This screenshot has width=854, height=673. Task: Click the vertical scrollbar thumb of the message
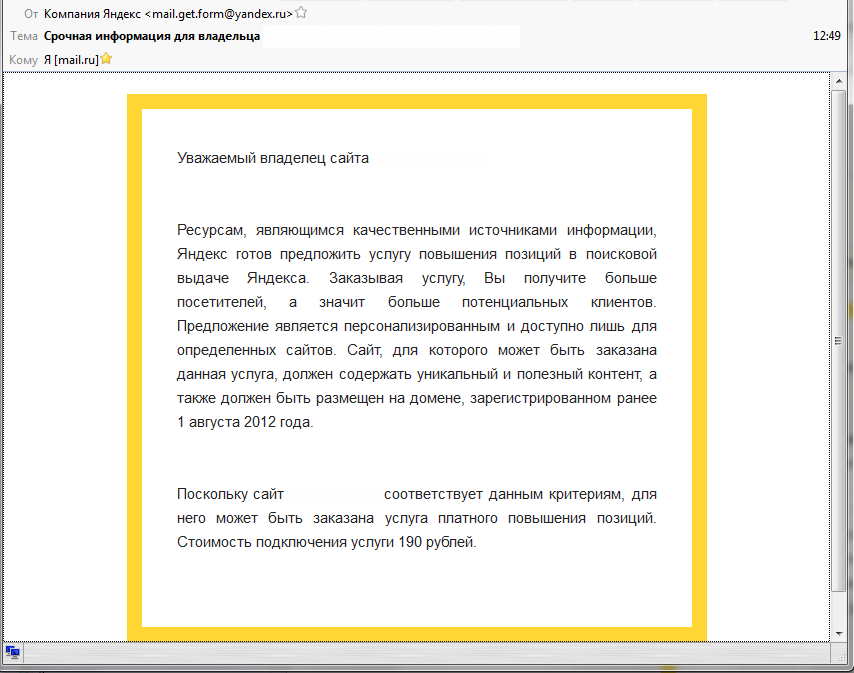click(838, 341)
